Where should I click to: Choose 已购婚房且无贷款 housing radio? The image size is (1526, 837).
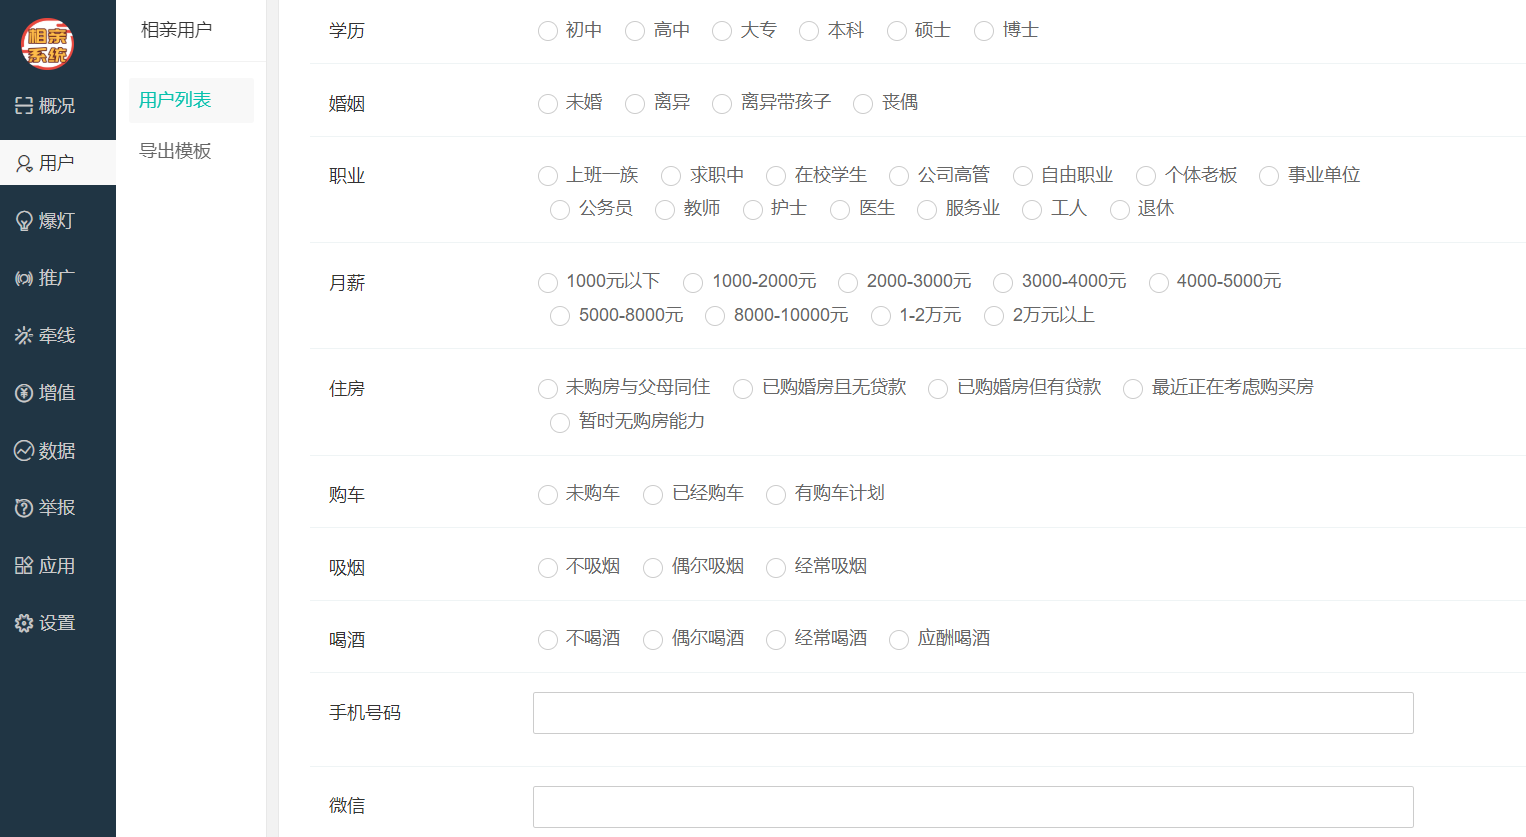point(743,388)
